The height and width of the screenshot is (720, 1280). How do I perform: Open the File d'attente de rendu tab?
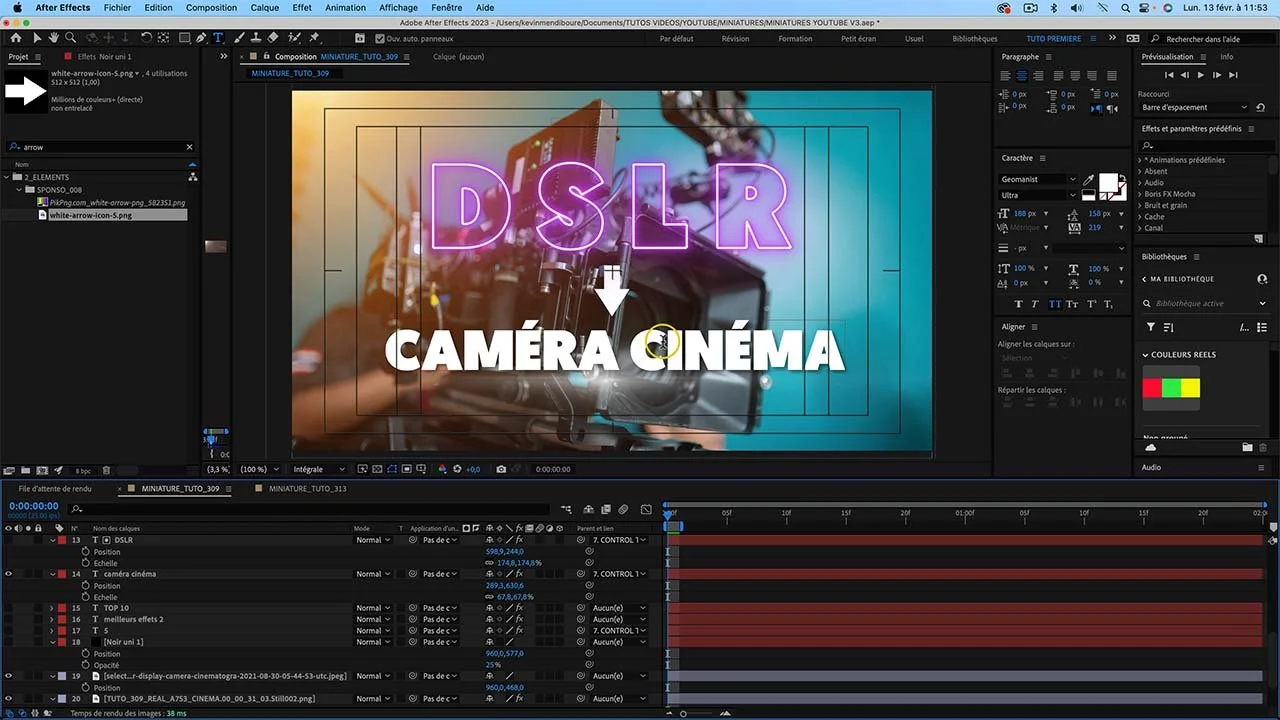(55, 489)
